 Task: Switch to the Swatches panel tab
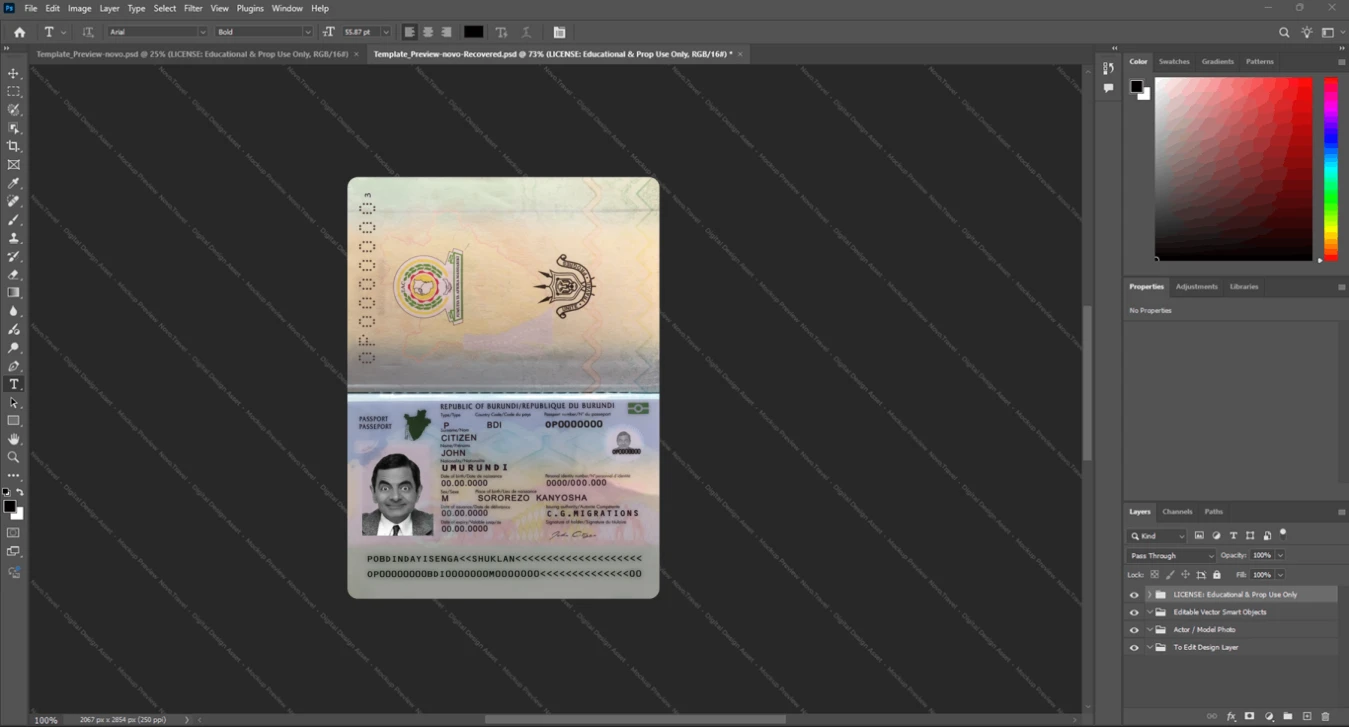1174,62
